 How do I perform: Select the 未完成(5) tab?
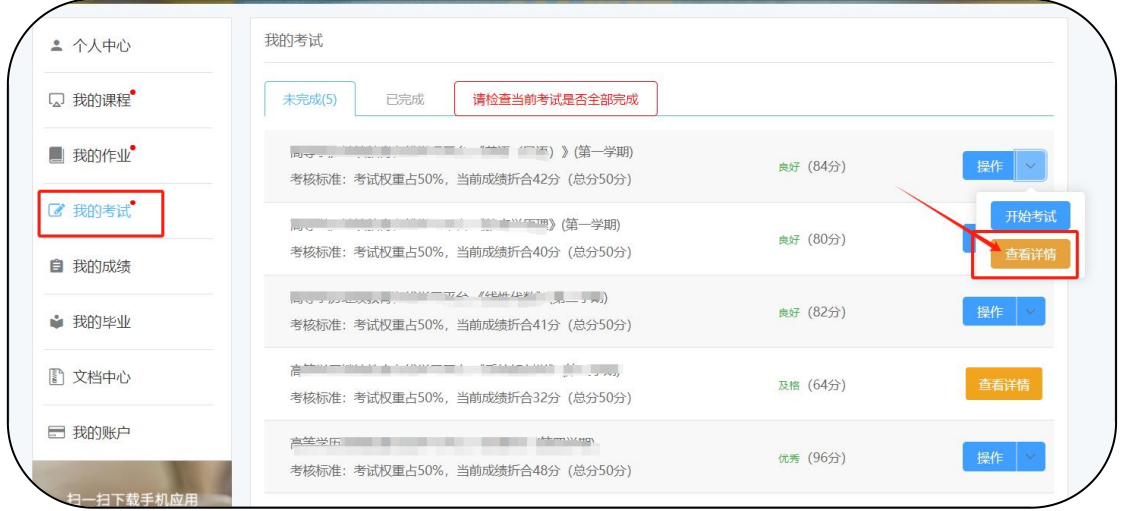pos(309,99)
